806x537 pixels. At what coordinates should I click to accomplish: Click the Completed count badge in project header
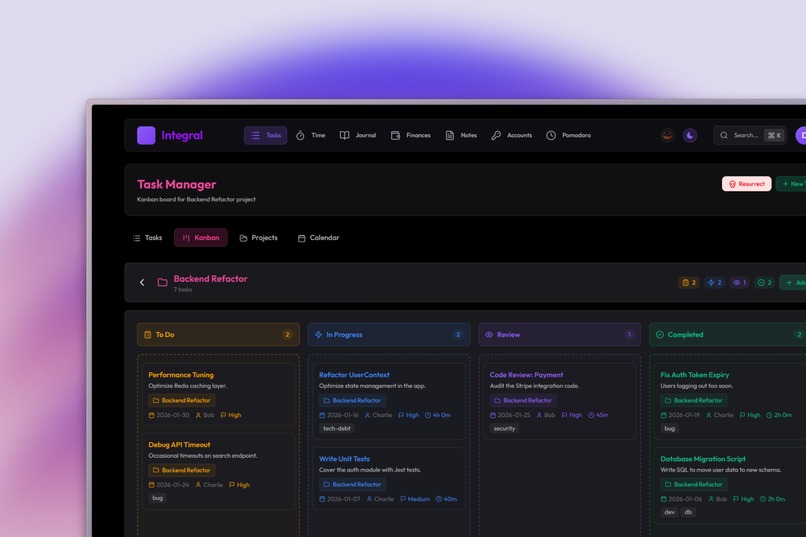(764, 282)
